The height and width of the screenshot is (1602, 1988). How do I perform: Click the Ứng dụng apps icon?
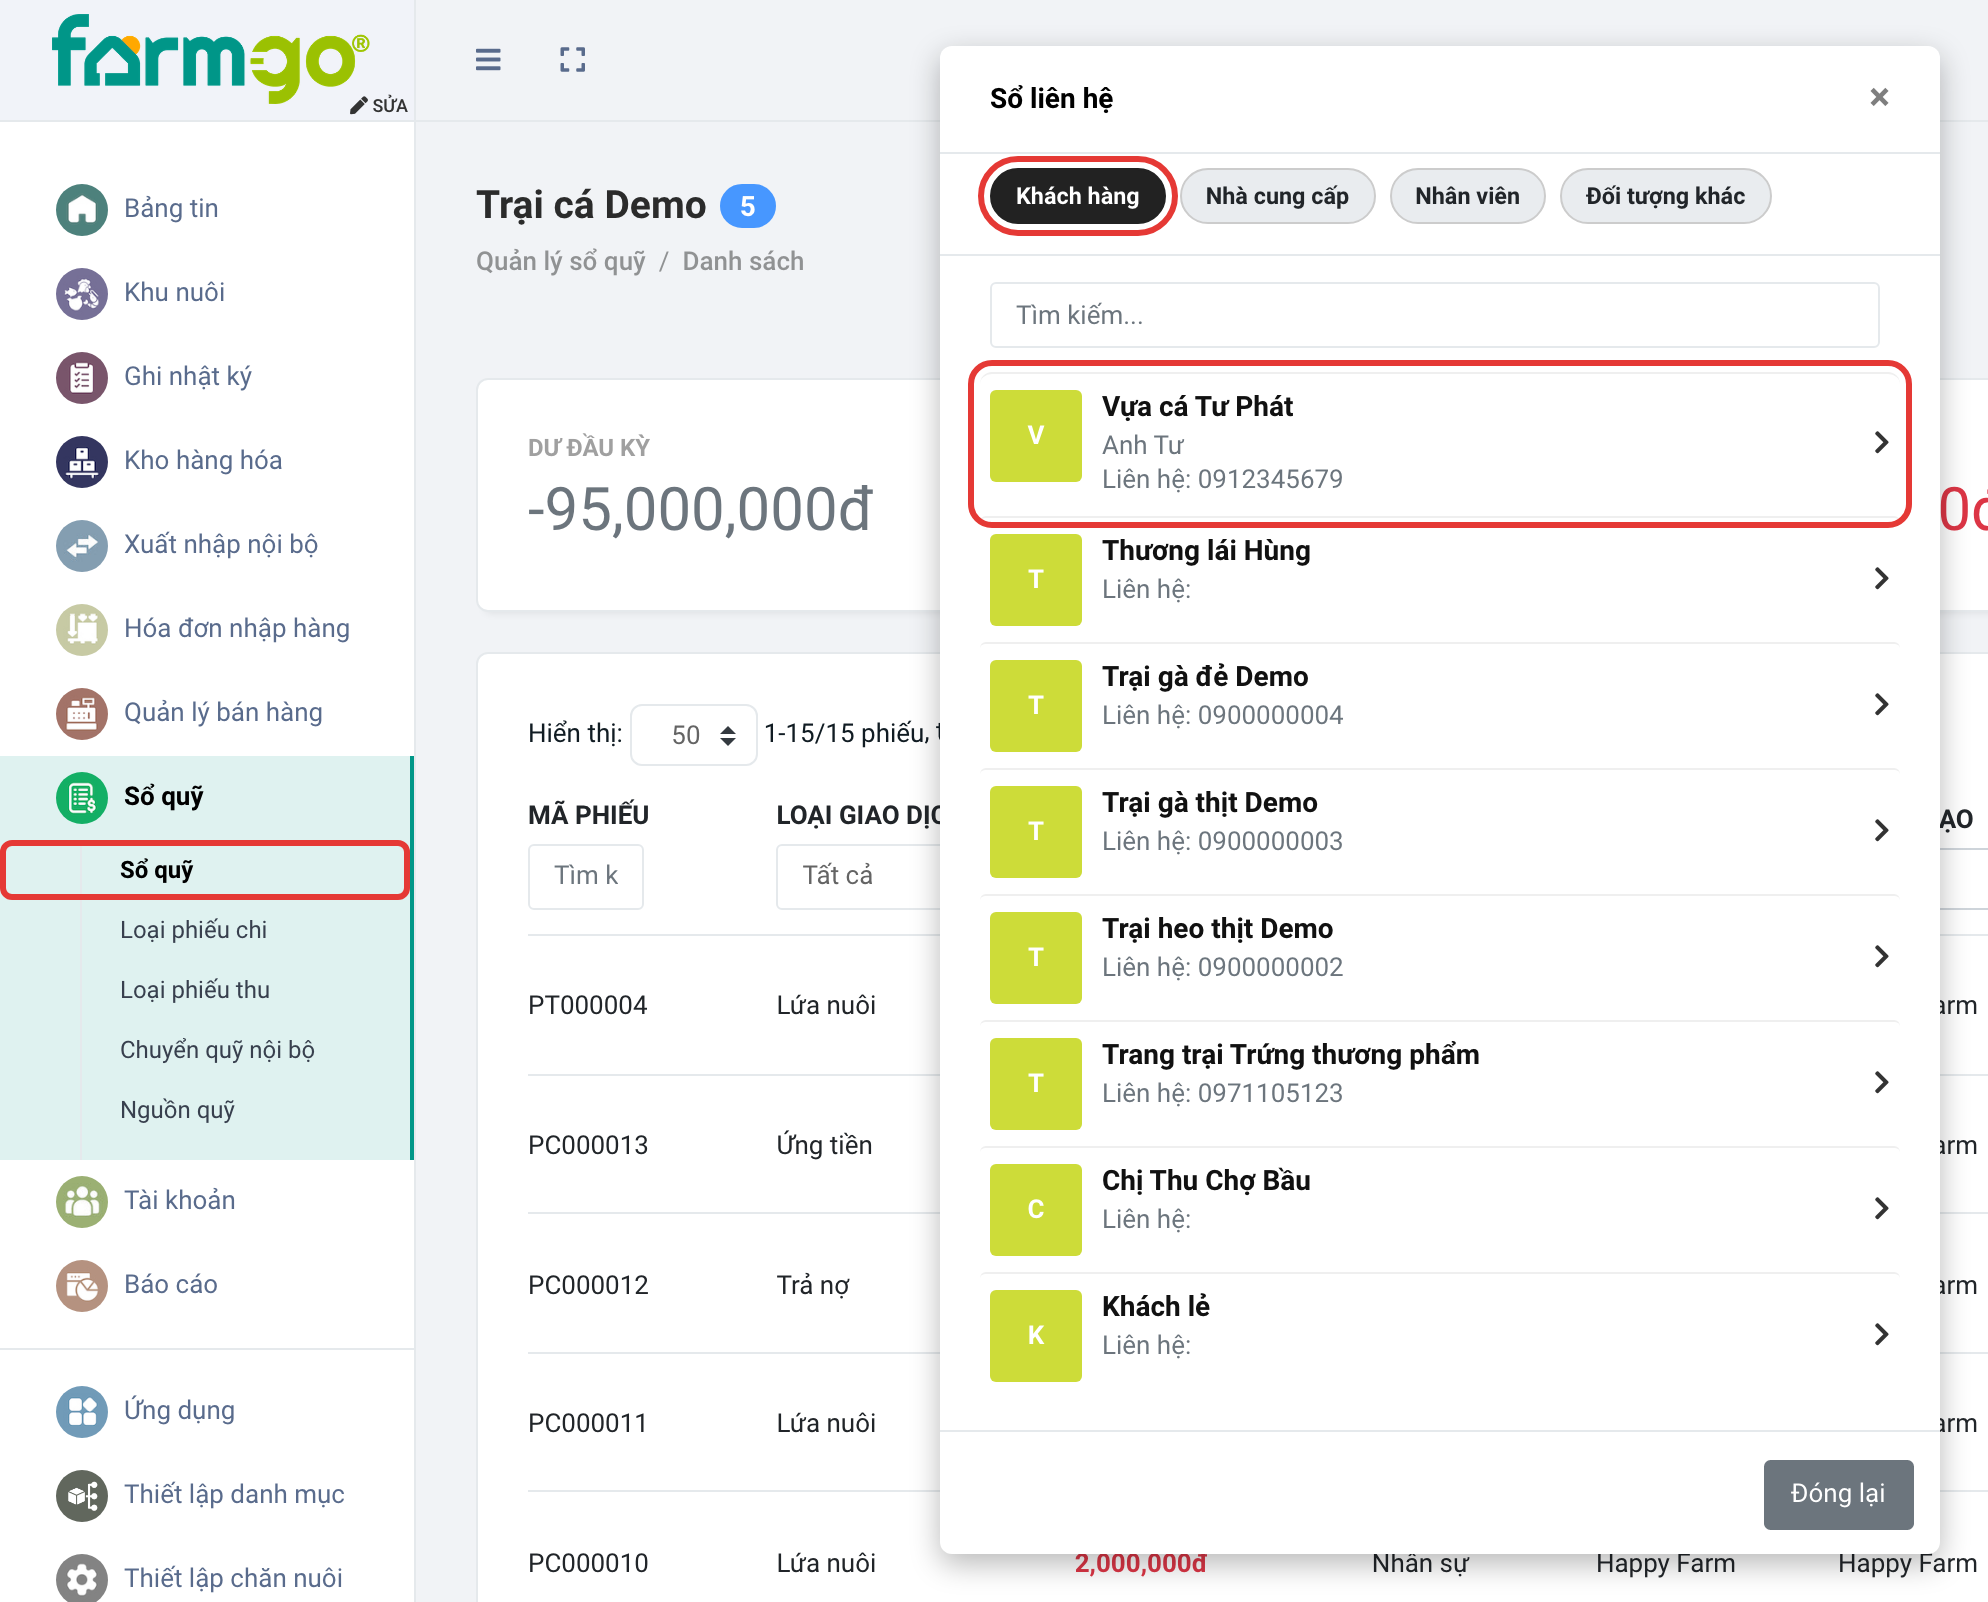pos(82,1411)
